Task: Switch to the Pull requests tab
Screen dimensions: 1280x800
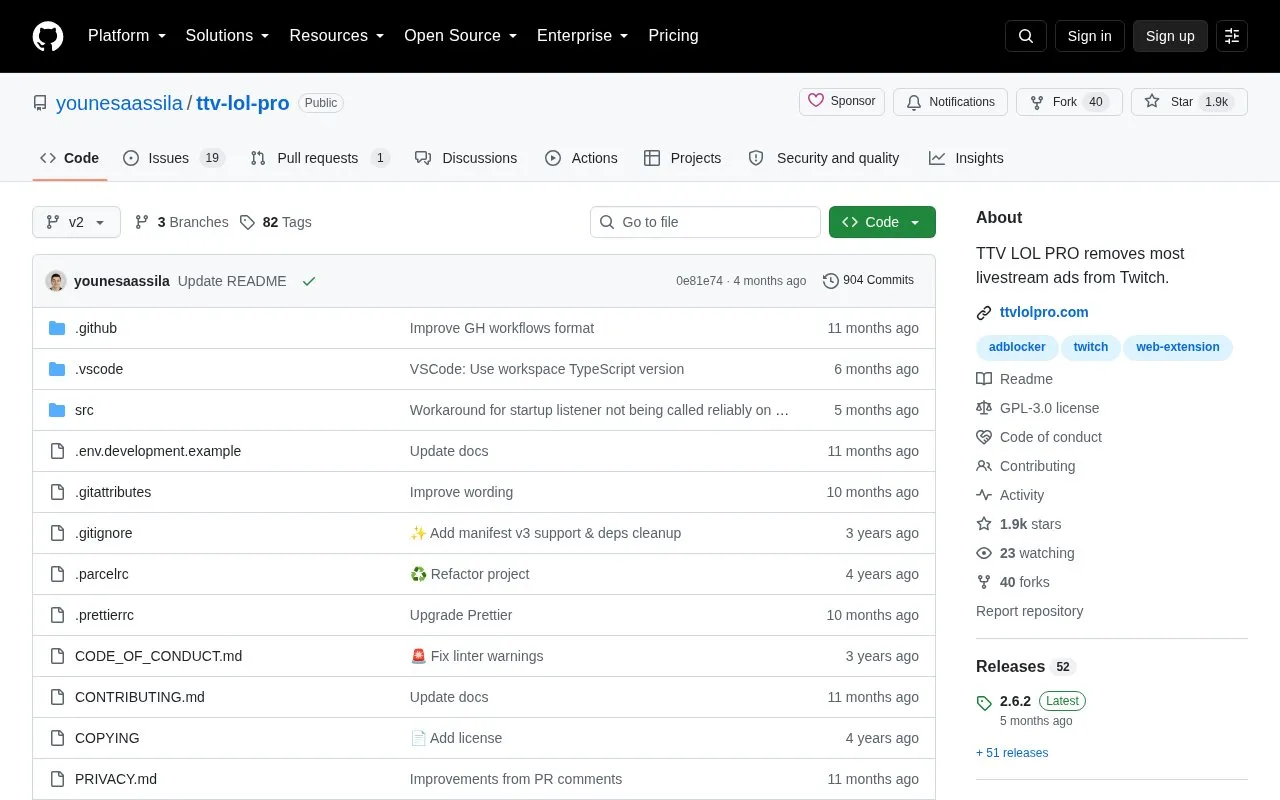Action: 319,158
